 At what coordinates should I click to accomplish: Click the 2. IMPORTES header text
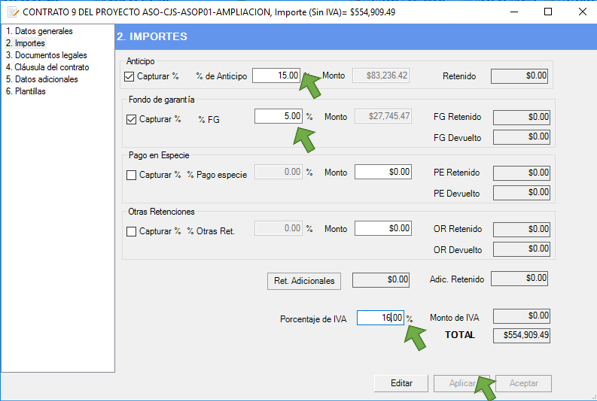coord(152,37)
